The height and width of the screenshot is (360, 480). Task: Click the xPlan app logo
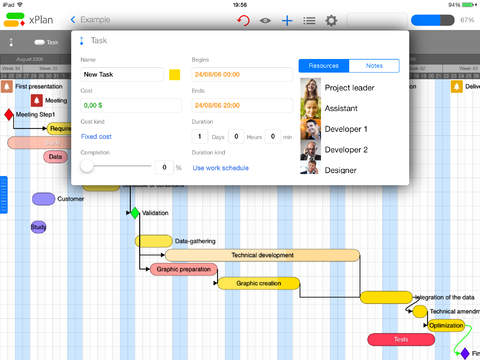(x=14, y=20)
